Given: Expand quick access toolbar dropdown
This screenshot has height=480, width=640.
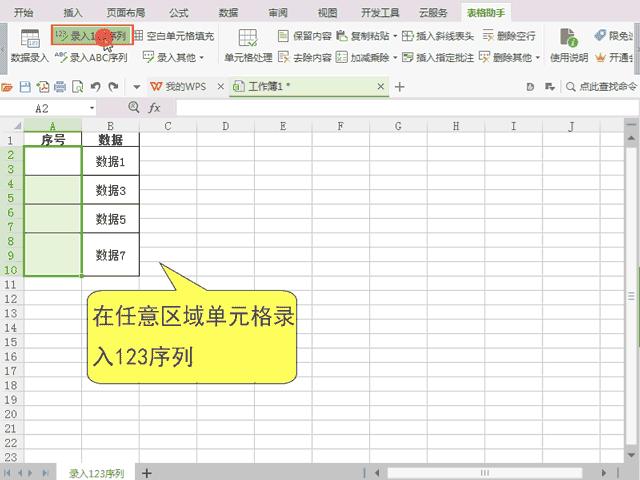Looking at the screenshot, I should click(137, 87).
